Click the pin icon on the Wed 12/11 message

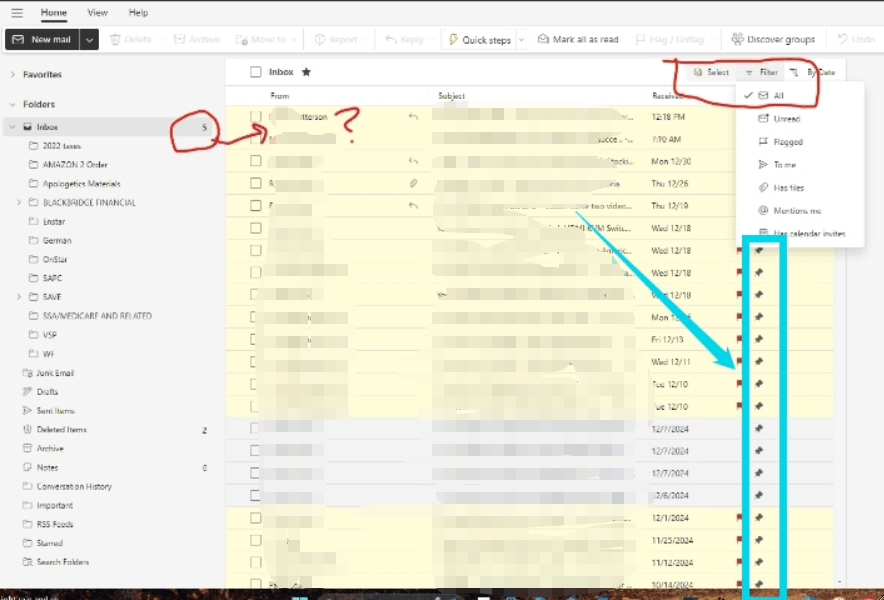759,361
